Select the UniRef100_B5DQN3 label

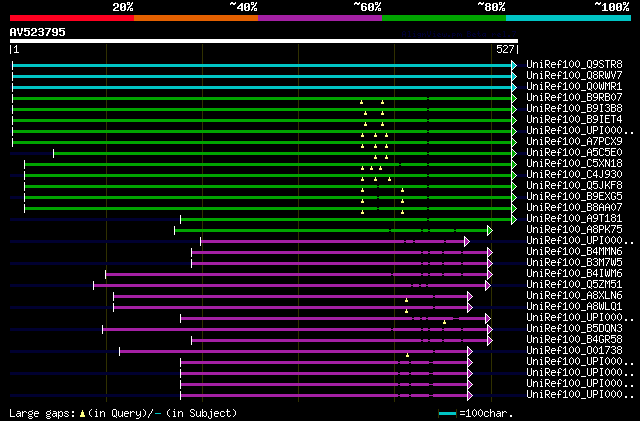click(x=574, y=329)
